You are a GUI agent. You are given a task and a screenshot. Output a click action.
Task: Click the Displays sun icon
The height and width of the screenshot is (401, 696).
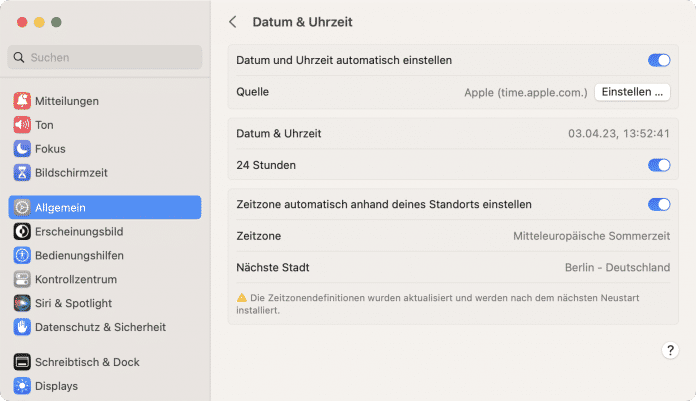(22, 386)
